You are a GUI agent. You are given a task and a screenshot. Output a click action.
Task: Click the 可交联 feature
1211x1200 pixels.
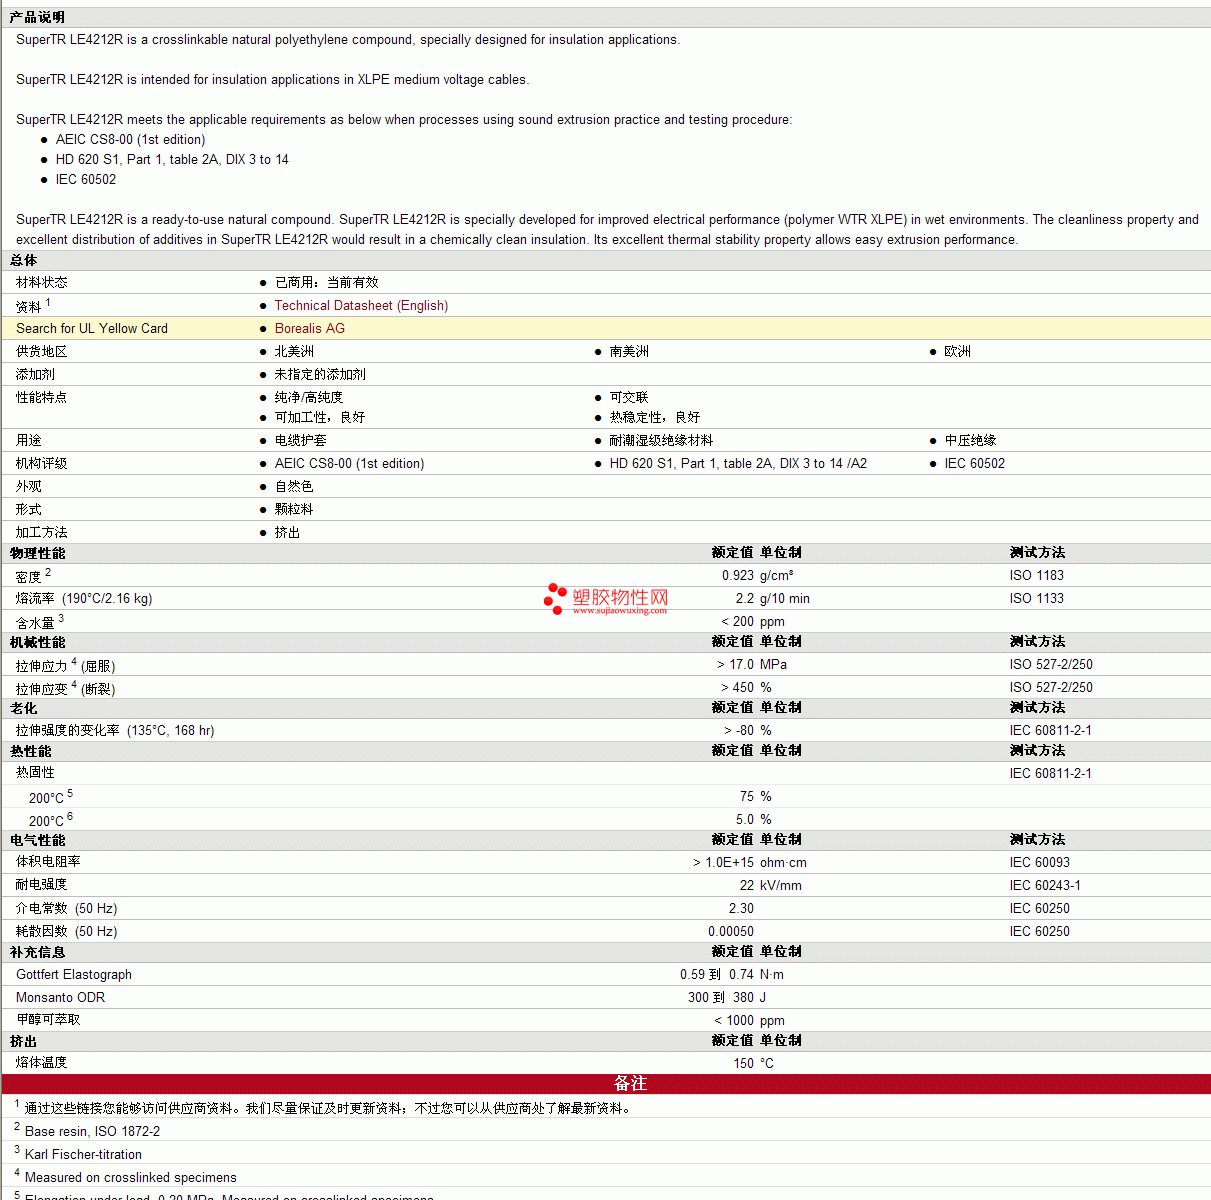click(629, 398)
